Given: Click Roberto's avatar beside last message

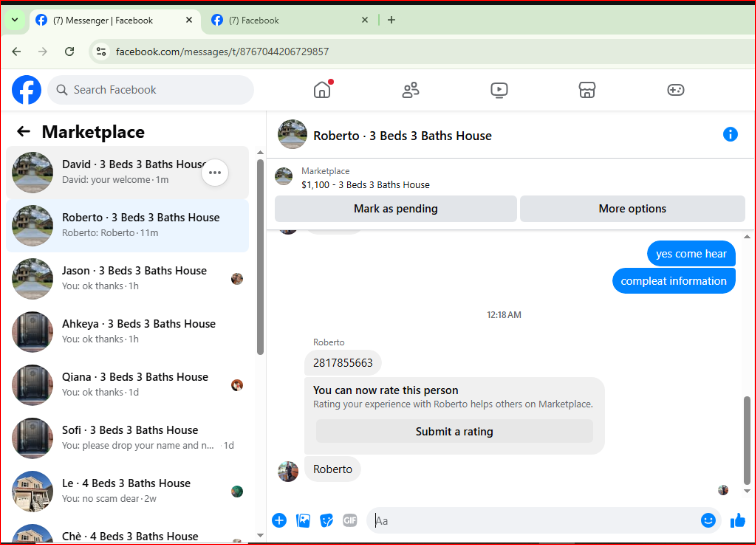Looking at the screenshot, I should (288, 471).
